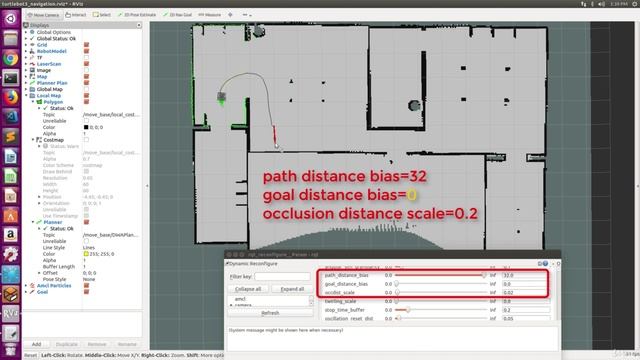Click the goal_distance_bias slider handle
The height and width of the screenshot is (360, 640).
pos(397,284)
